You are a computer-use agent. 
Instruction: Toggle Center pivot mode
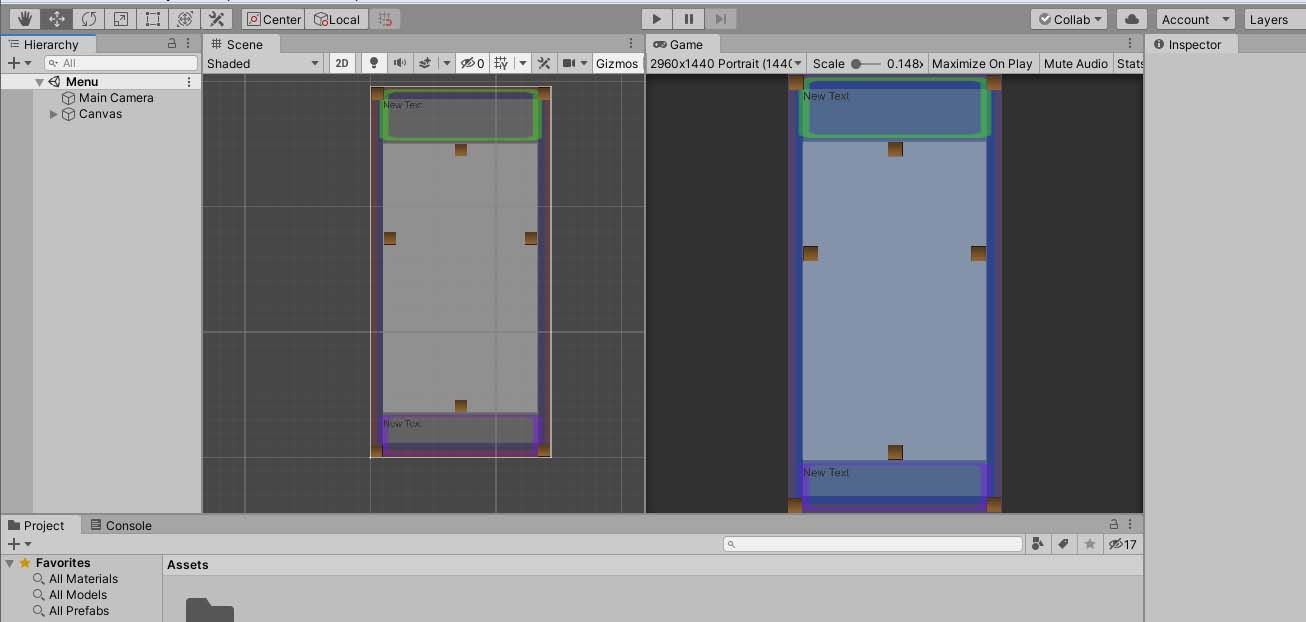point(274,19)
